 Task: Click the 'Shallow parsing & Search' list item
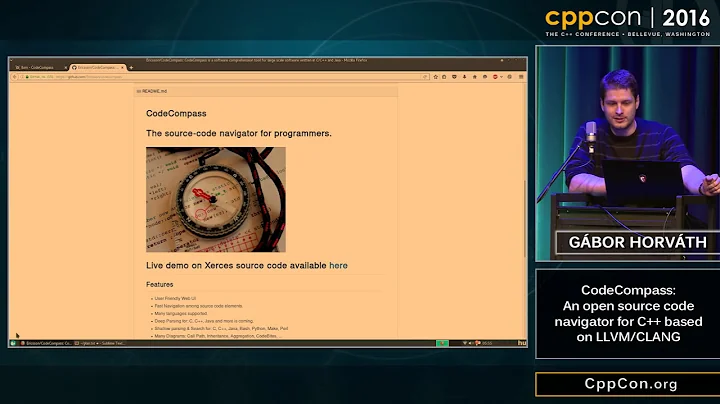[221, 329]
